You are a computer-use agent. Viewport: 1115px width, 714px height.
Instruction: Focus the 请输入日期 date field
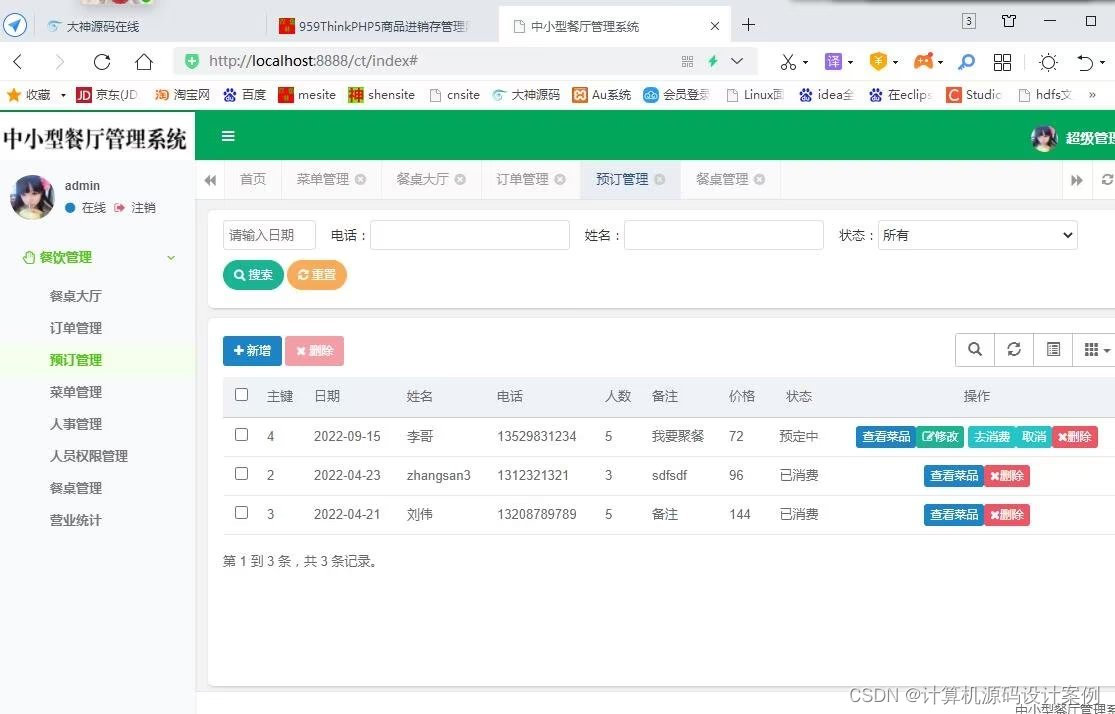269,235
